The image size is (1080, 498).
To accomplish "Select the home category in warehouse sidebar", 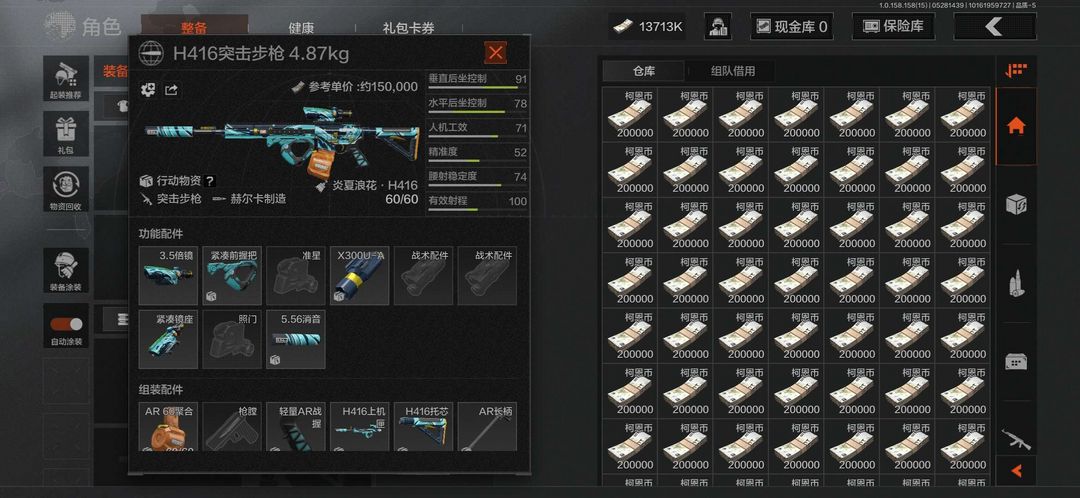I will [1016, 126].
